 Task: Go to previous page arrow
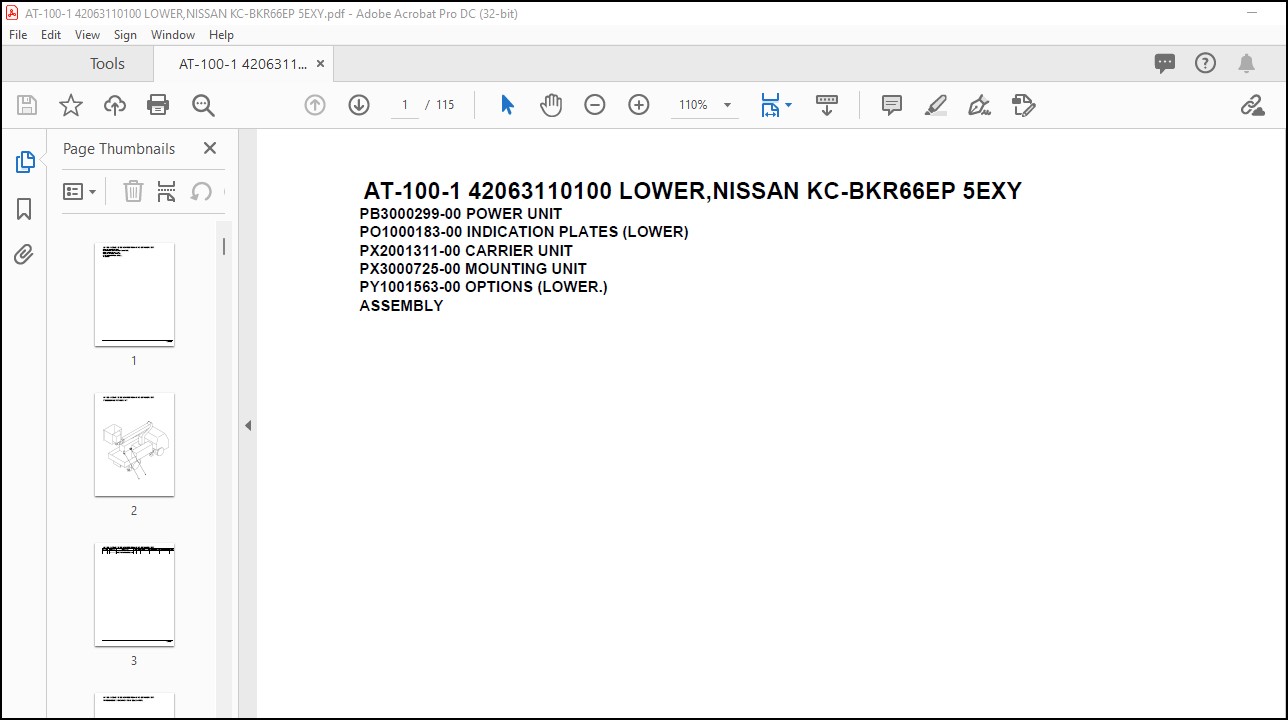(x=315, y=105)
